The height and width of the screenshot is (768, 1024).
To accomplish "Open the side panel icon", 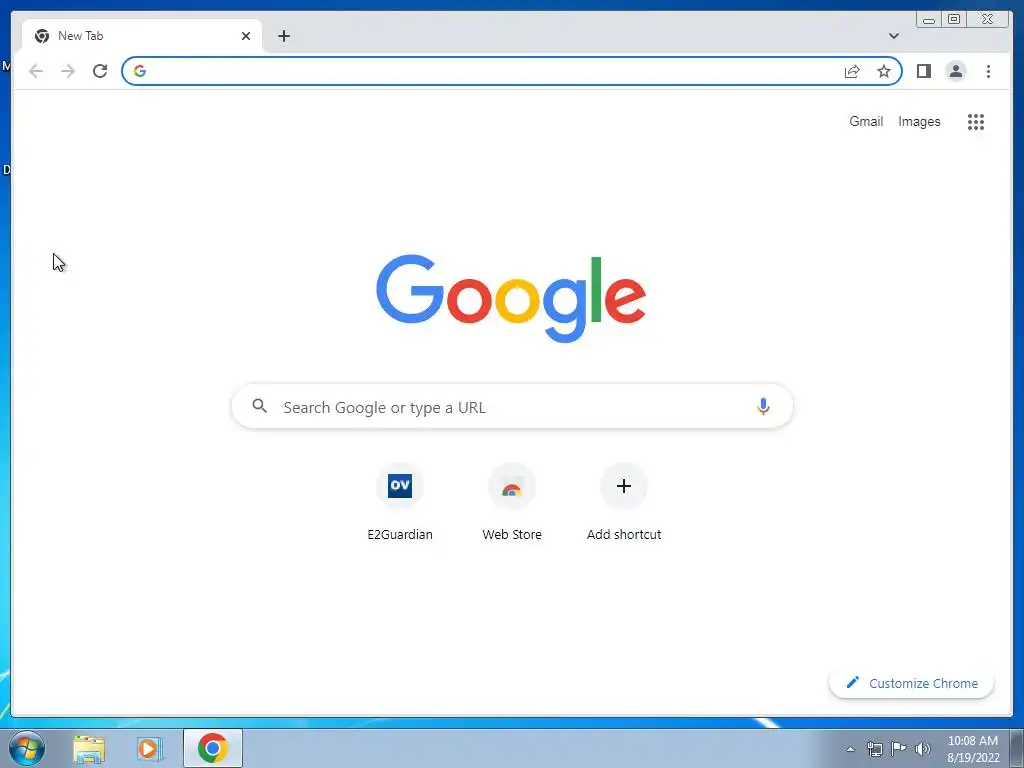I will click(923, 71).
